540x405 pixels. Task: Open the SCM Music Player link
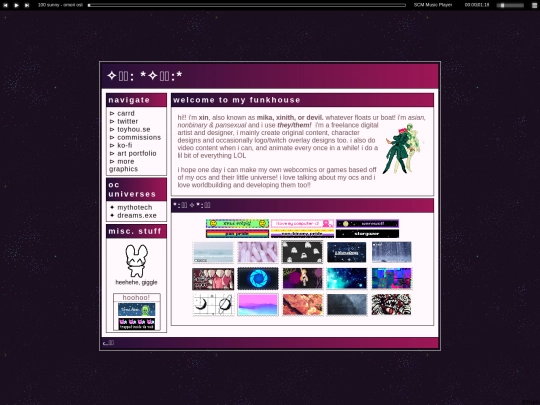coord(433,5)
